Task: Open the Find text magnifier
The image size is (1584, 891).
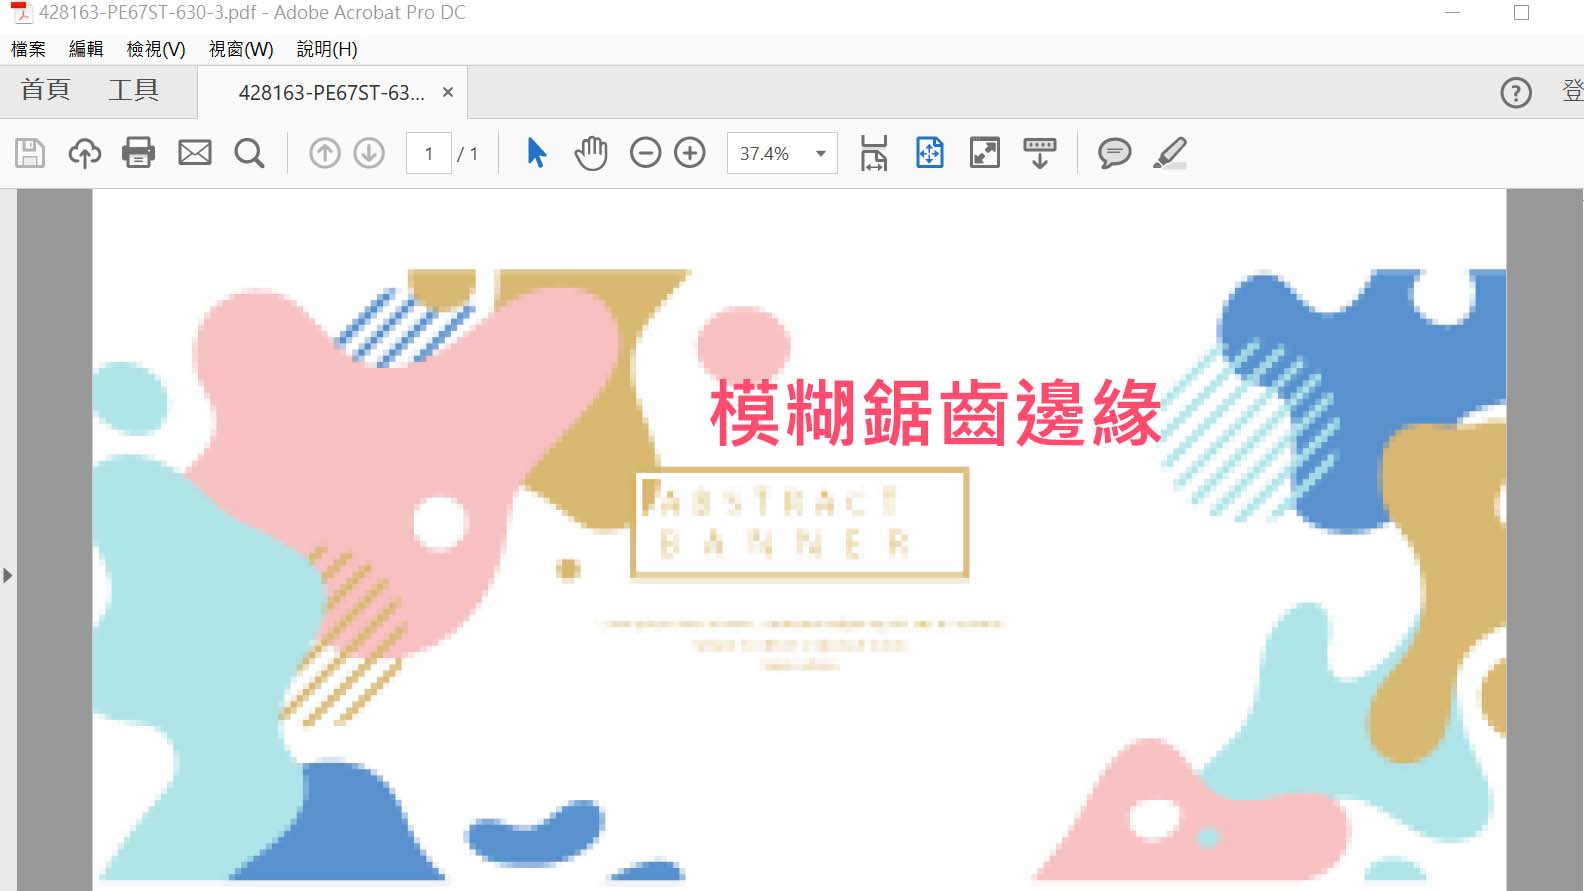Action: tap(249, 153)
